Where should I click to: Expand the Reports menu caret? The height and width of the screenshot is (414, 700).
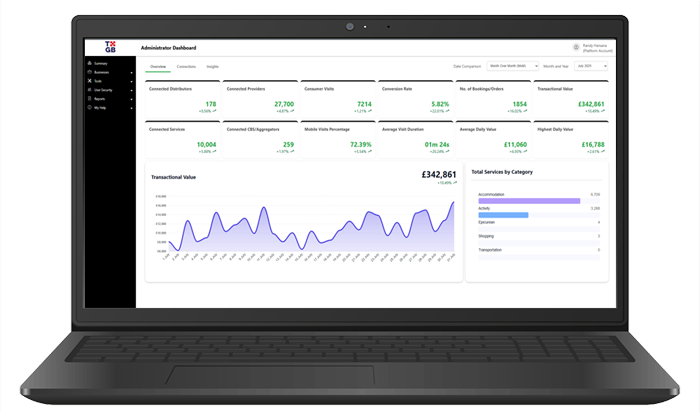pos(131,99)
